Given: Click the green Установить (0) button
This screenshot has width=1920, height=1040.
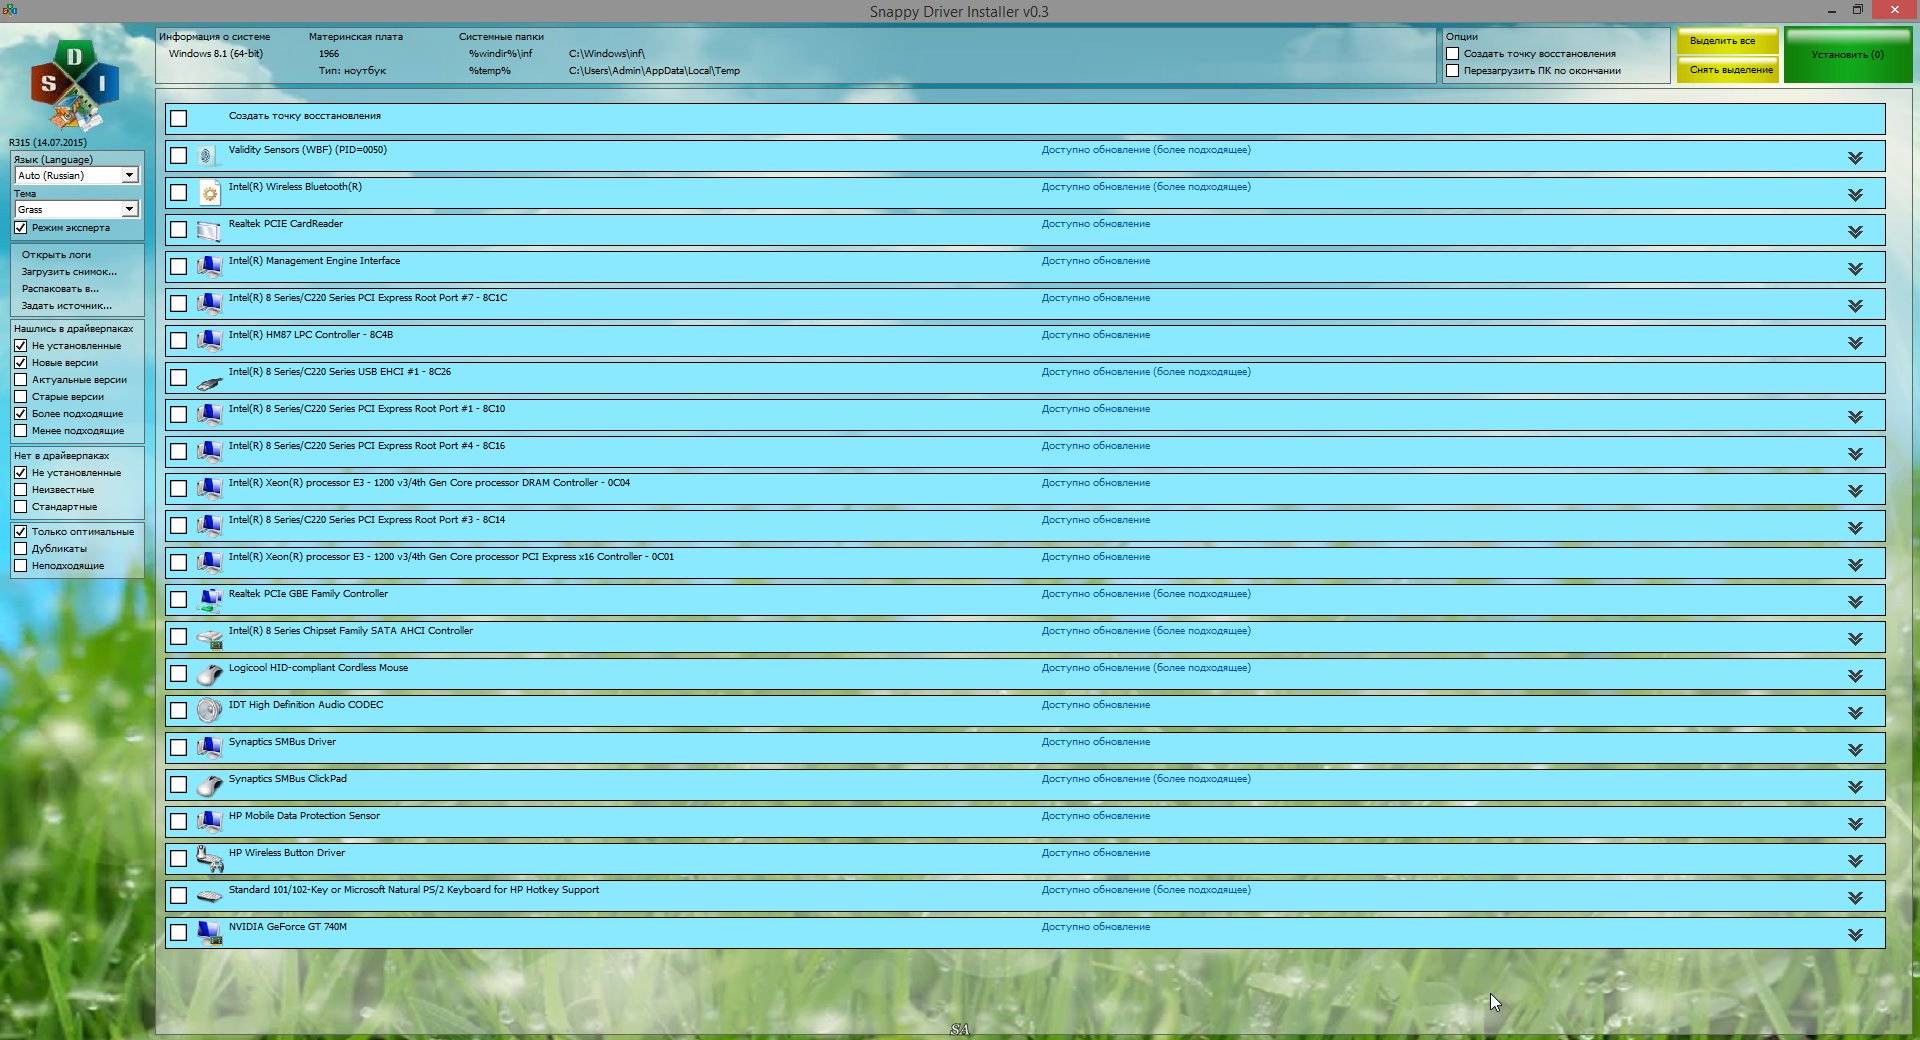Looking at the screenshot, I should pyautogui.click(x=1847, y=55).
